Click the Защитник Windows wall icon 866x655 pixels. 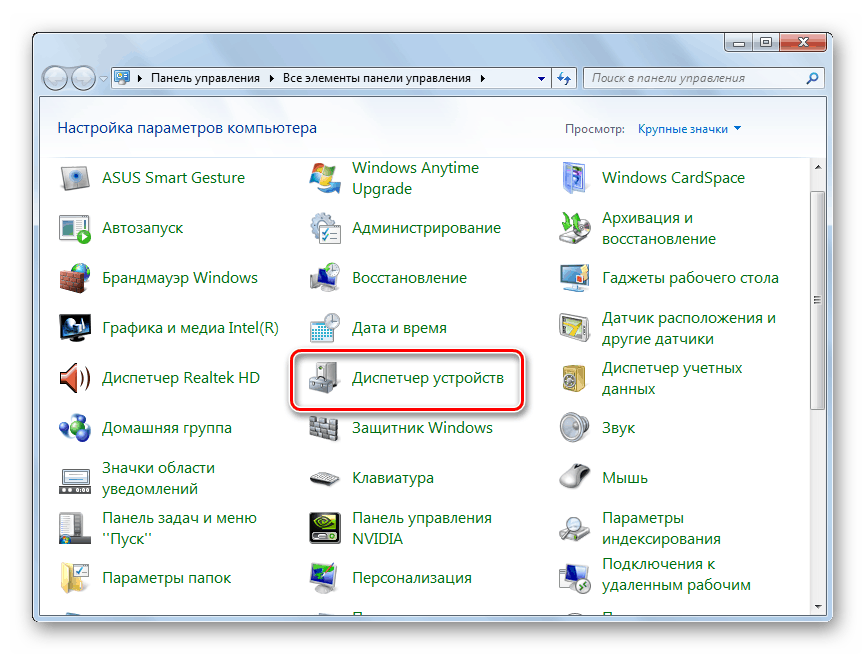point(326,428)
